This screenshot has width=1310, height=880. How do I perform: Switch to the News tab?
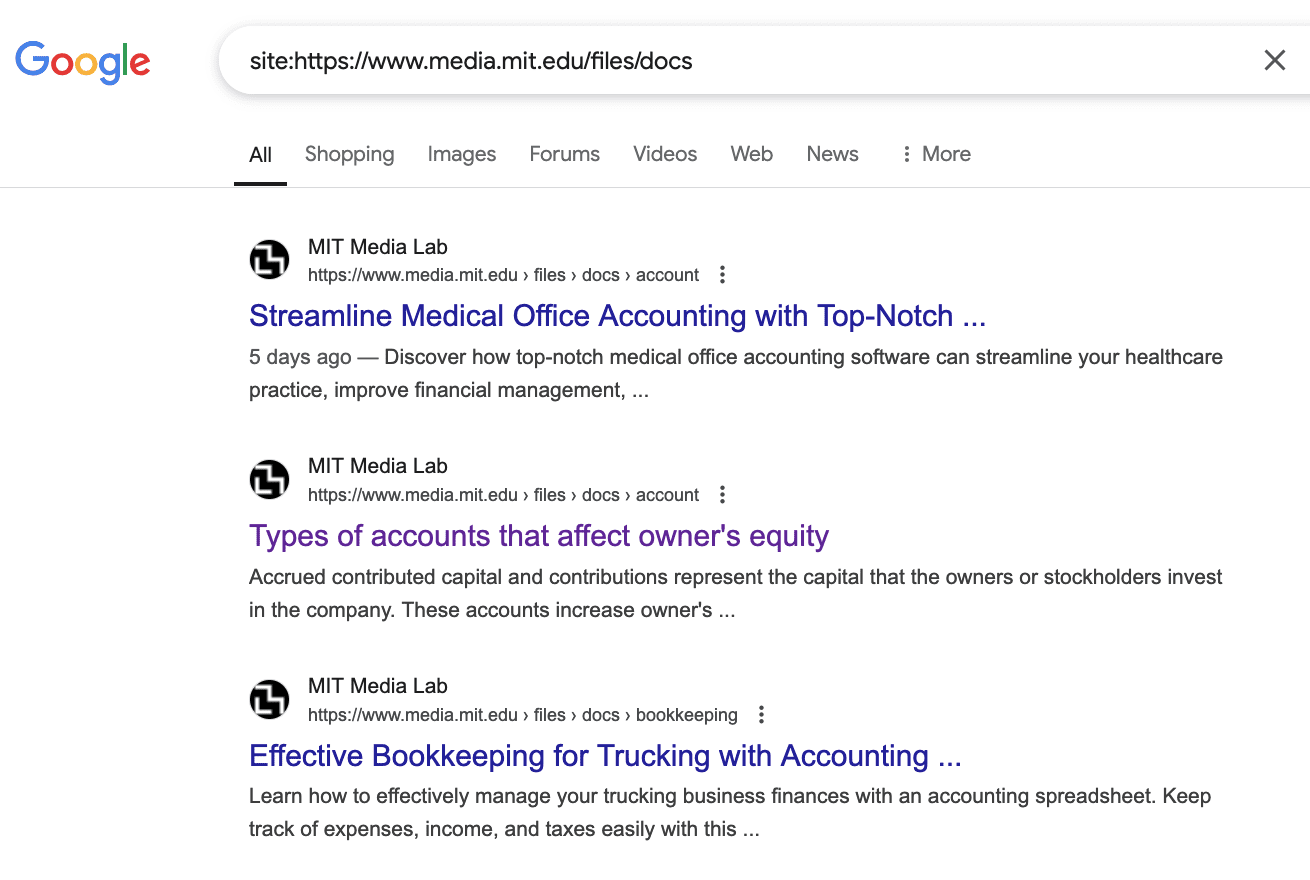832,154
